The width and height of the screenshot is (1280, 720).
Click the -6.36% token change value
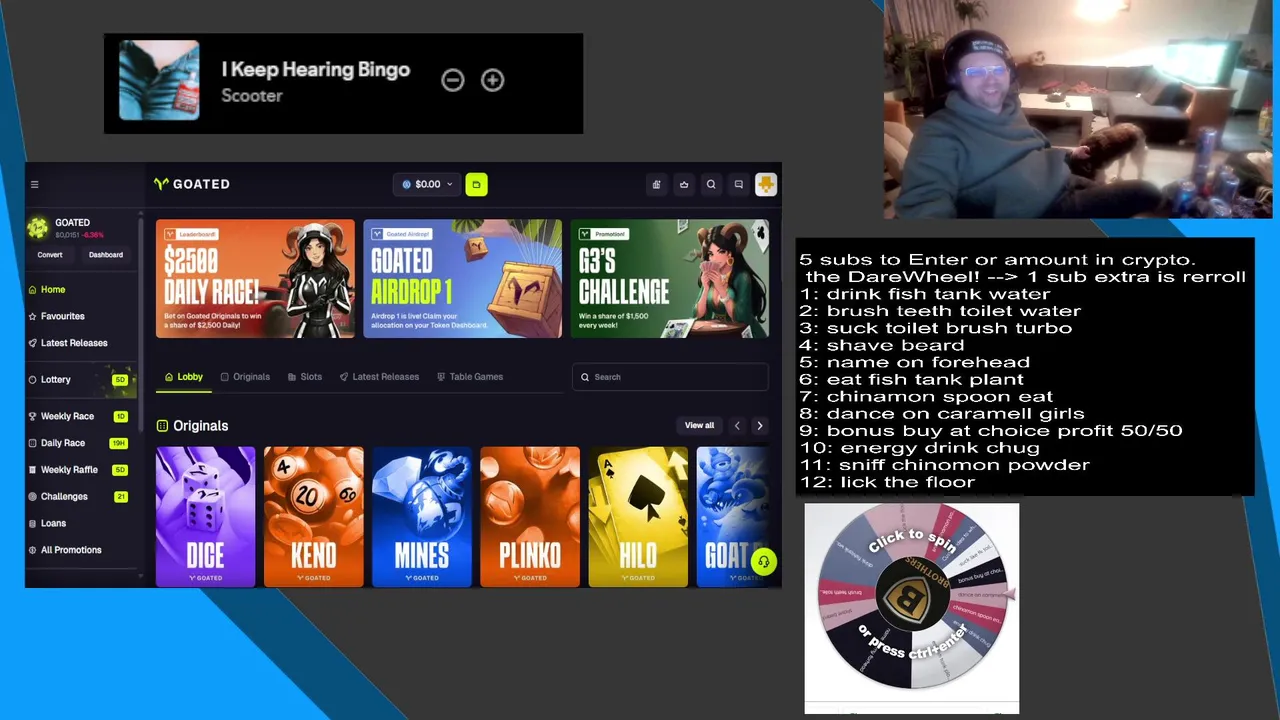[x=93, y=235]
